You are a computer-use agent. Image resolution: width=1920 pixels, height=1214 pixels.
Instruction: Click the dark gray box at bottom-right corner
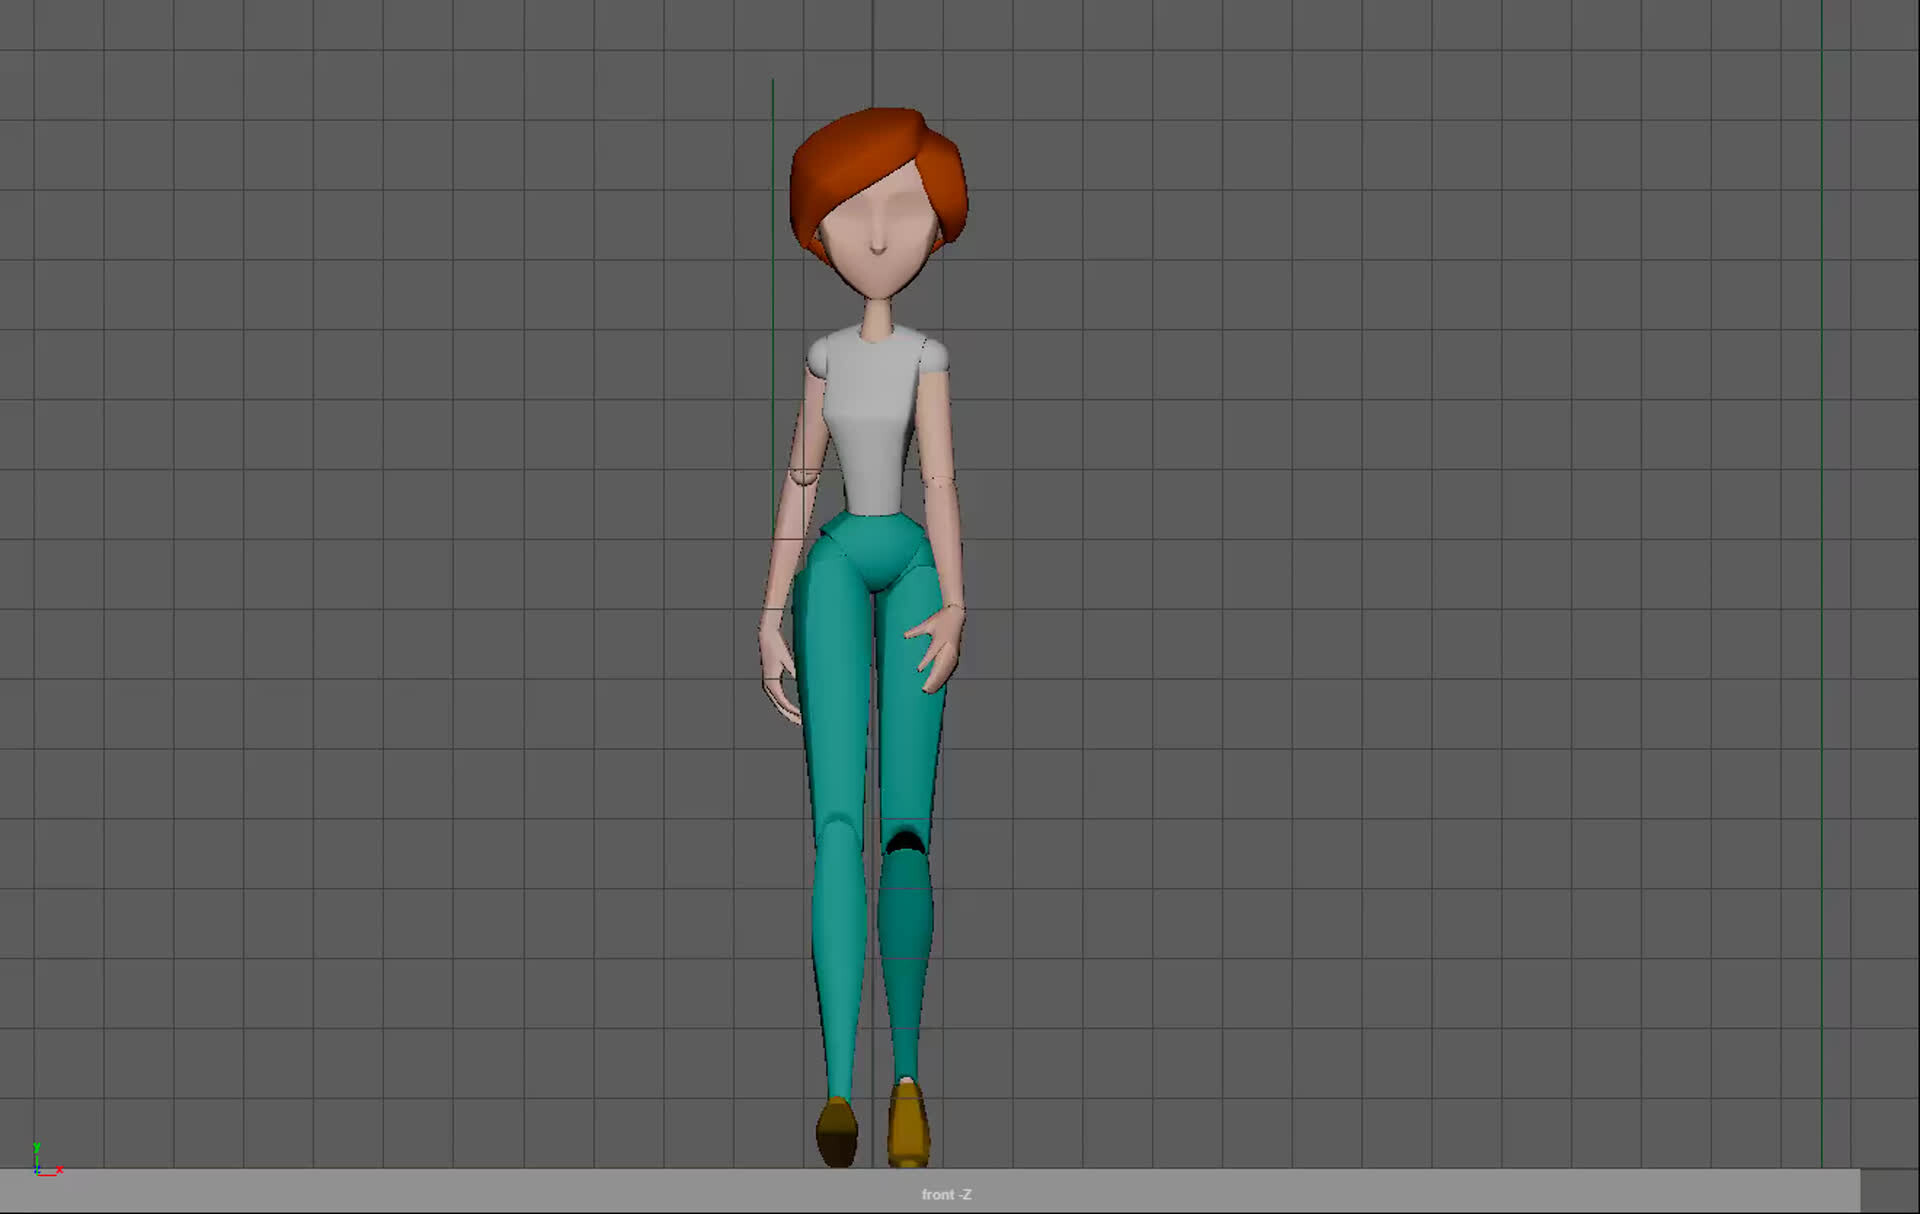[1889, 1191]
